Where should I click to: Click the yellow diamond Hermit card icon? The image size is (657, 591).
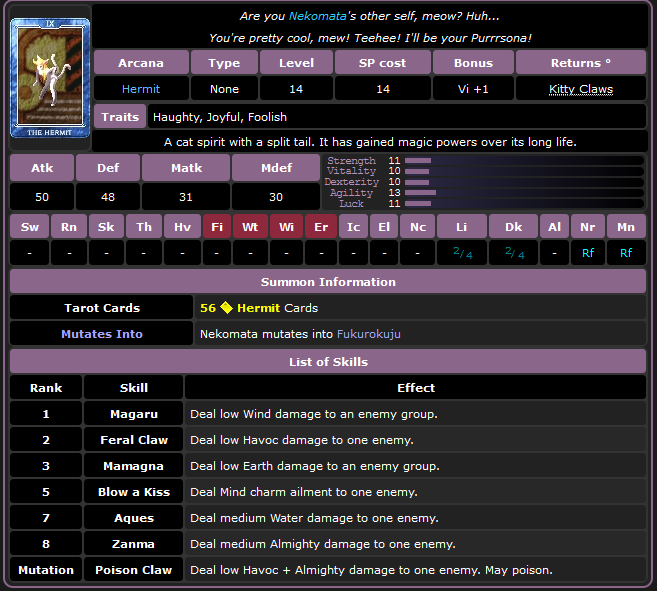(x=226, y=308)
